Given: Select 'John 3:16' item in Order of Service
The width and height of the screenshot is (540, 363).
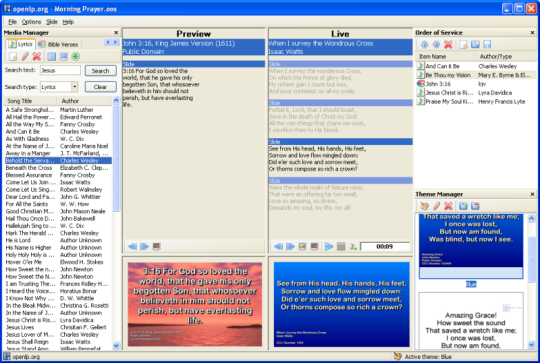Looking at the screenshot, I should tap(476, 84).
